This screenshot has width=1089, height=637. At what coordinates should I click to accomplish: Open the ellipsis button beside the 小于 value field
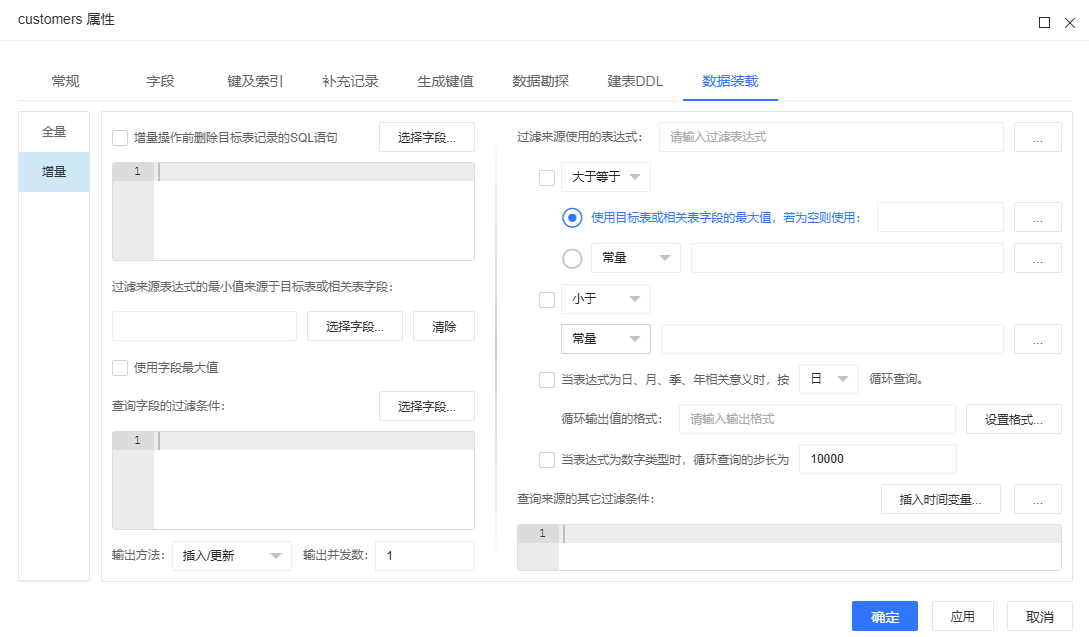[1038, 339]
